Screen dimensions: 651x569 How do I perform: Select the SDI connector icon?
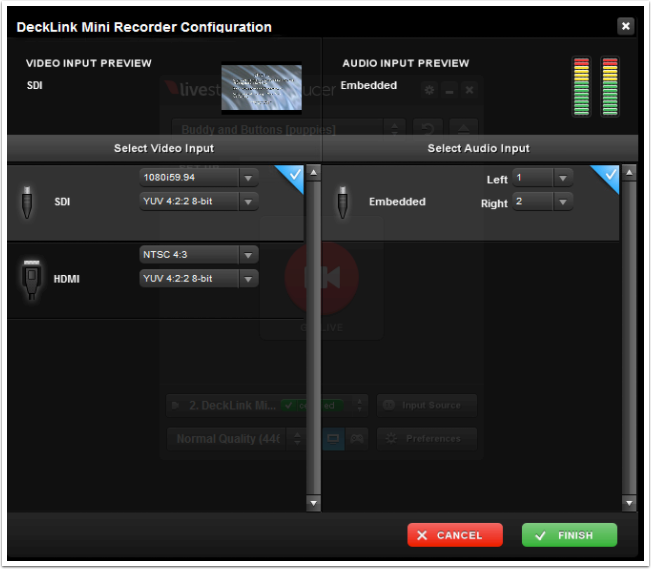point(27,202)
